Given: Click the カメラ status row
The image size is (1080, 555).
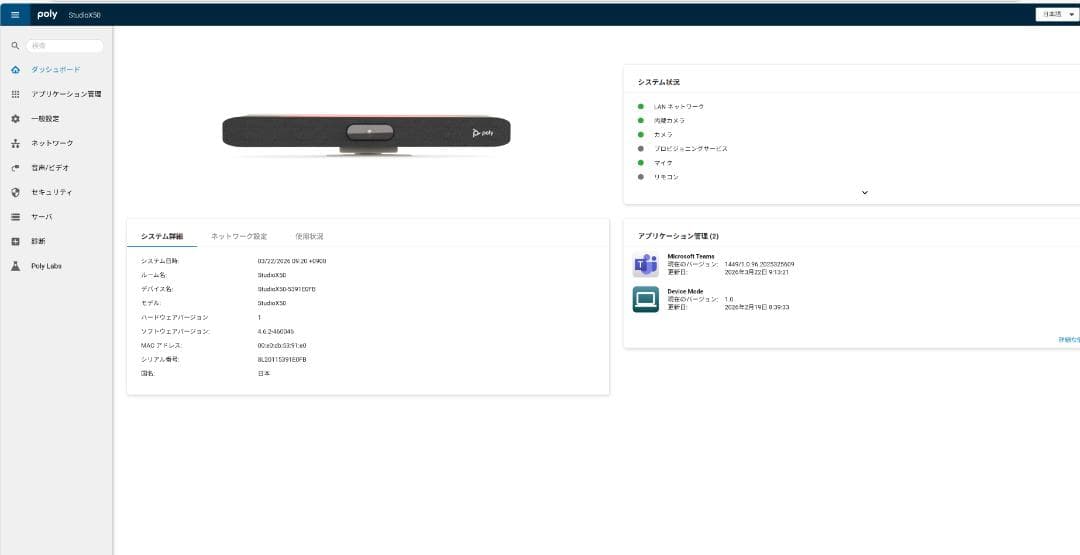Looking at the screenshot, I should (656, 135).
